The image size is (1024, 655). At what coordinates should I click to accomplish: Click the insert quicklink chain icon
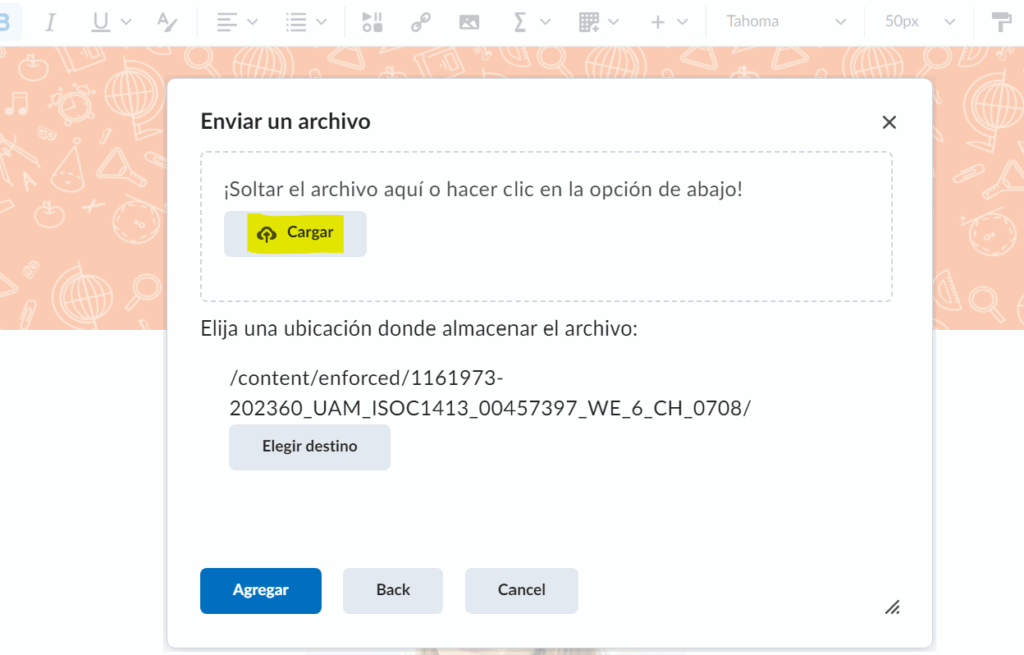click(x=421, y=22)
